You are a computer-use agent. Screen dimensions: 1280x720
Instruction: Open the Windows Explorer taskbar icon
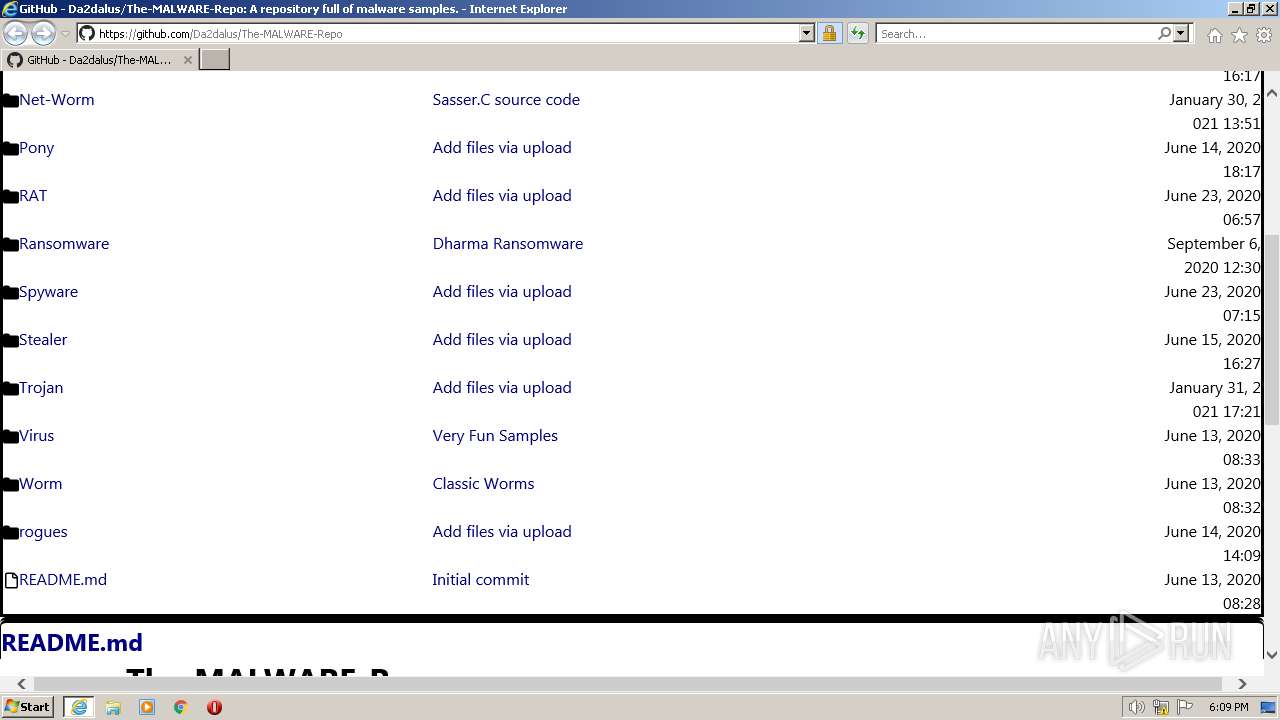(113, 707)
